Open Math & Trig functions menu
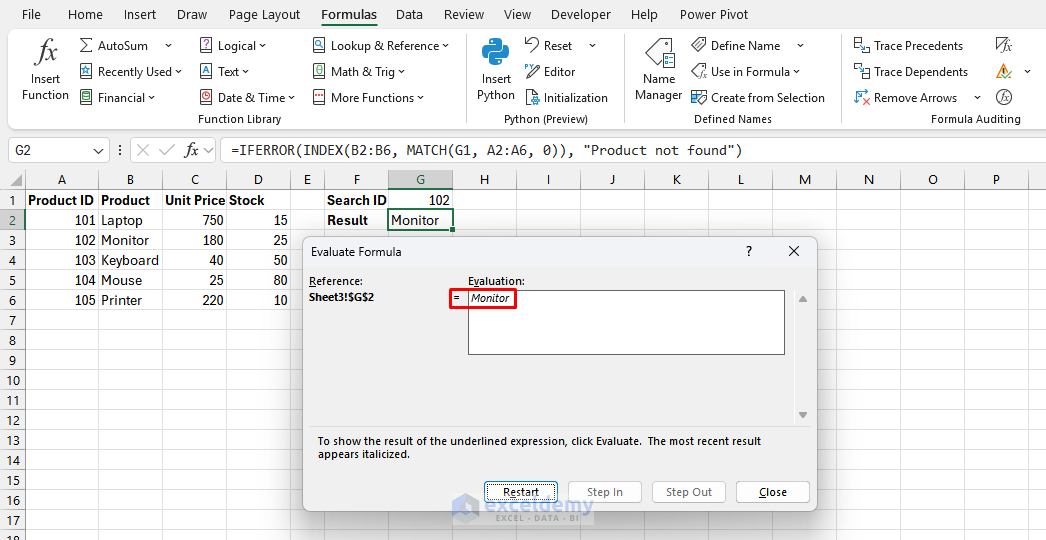The width and height of the screenshot is (1046, 540). pyautogui.click(x=359, y=71)
